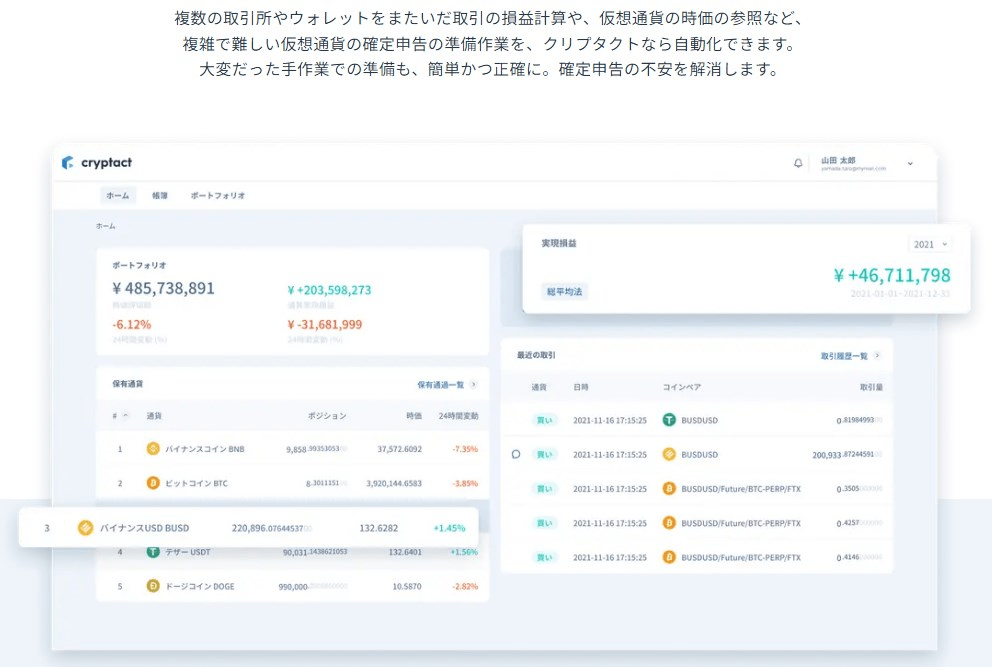
Task: Click the 24時間変動 column header
Action: [x=458, y=416]
